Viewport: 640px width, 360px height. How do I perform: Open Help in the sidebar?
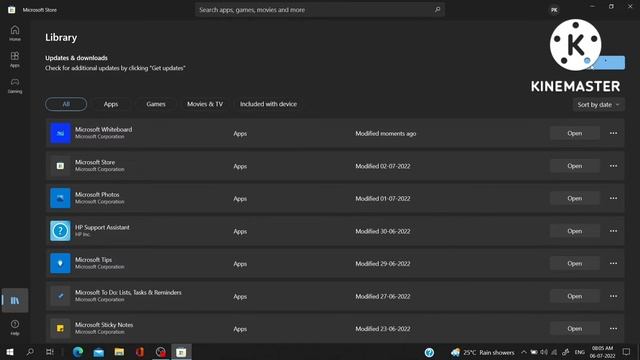coord(15,327)
